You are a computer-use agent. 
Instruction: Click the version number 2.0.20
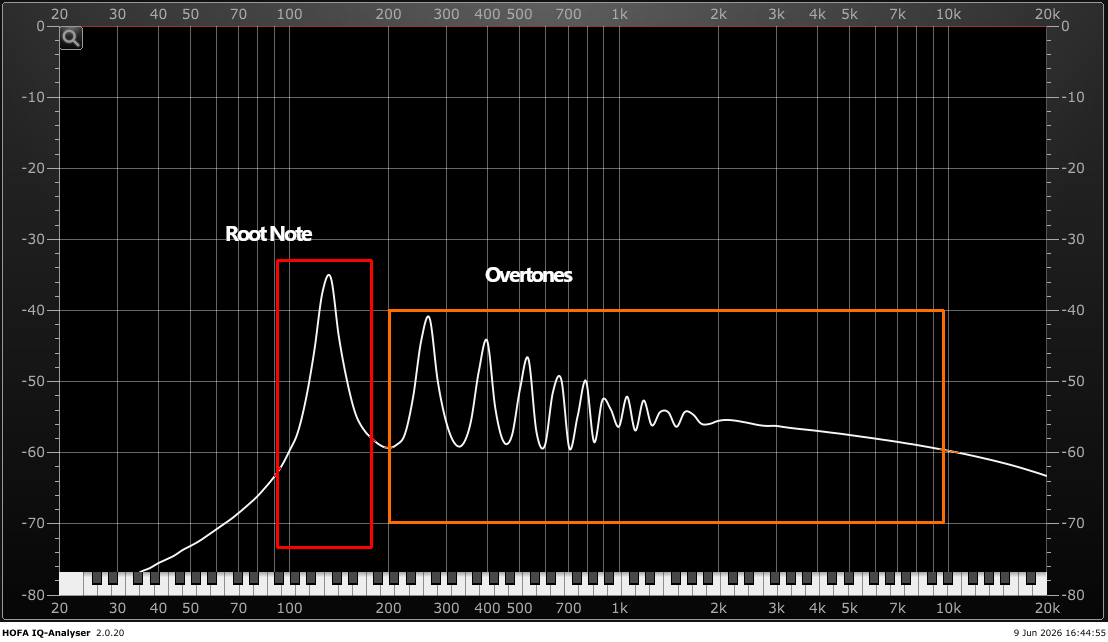(x=110, y=633)
